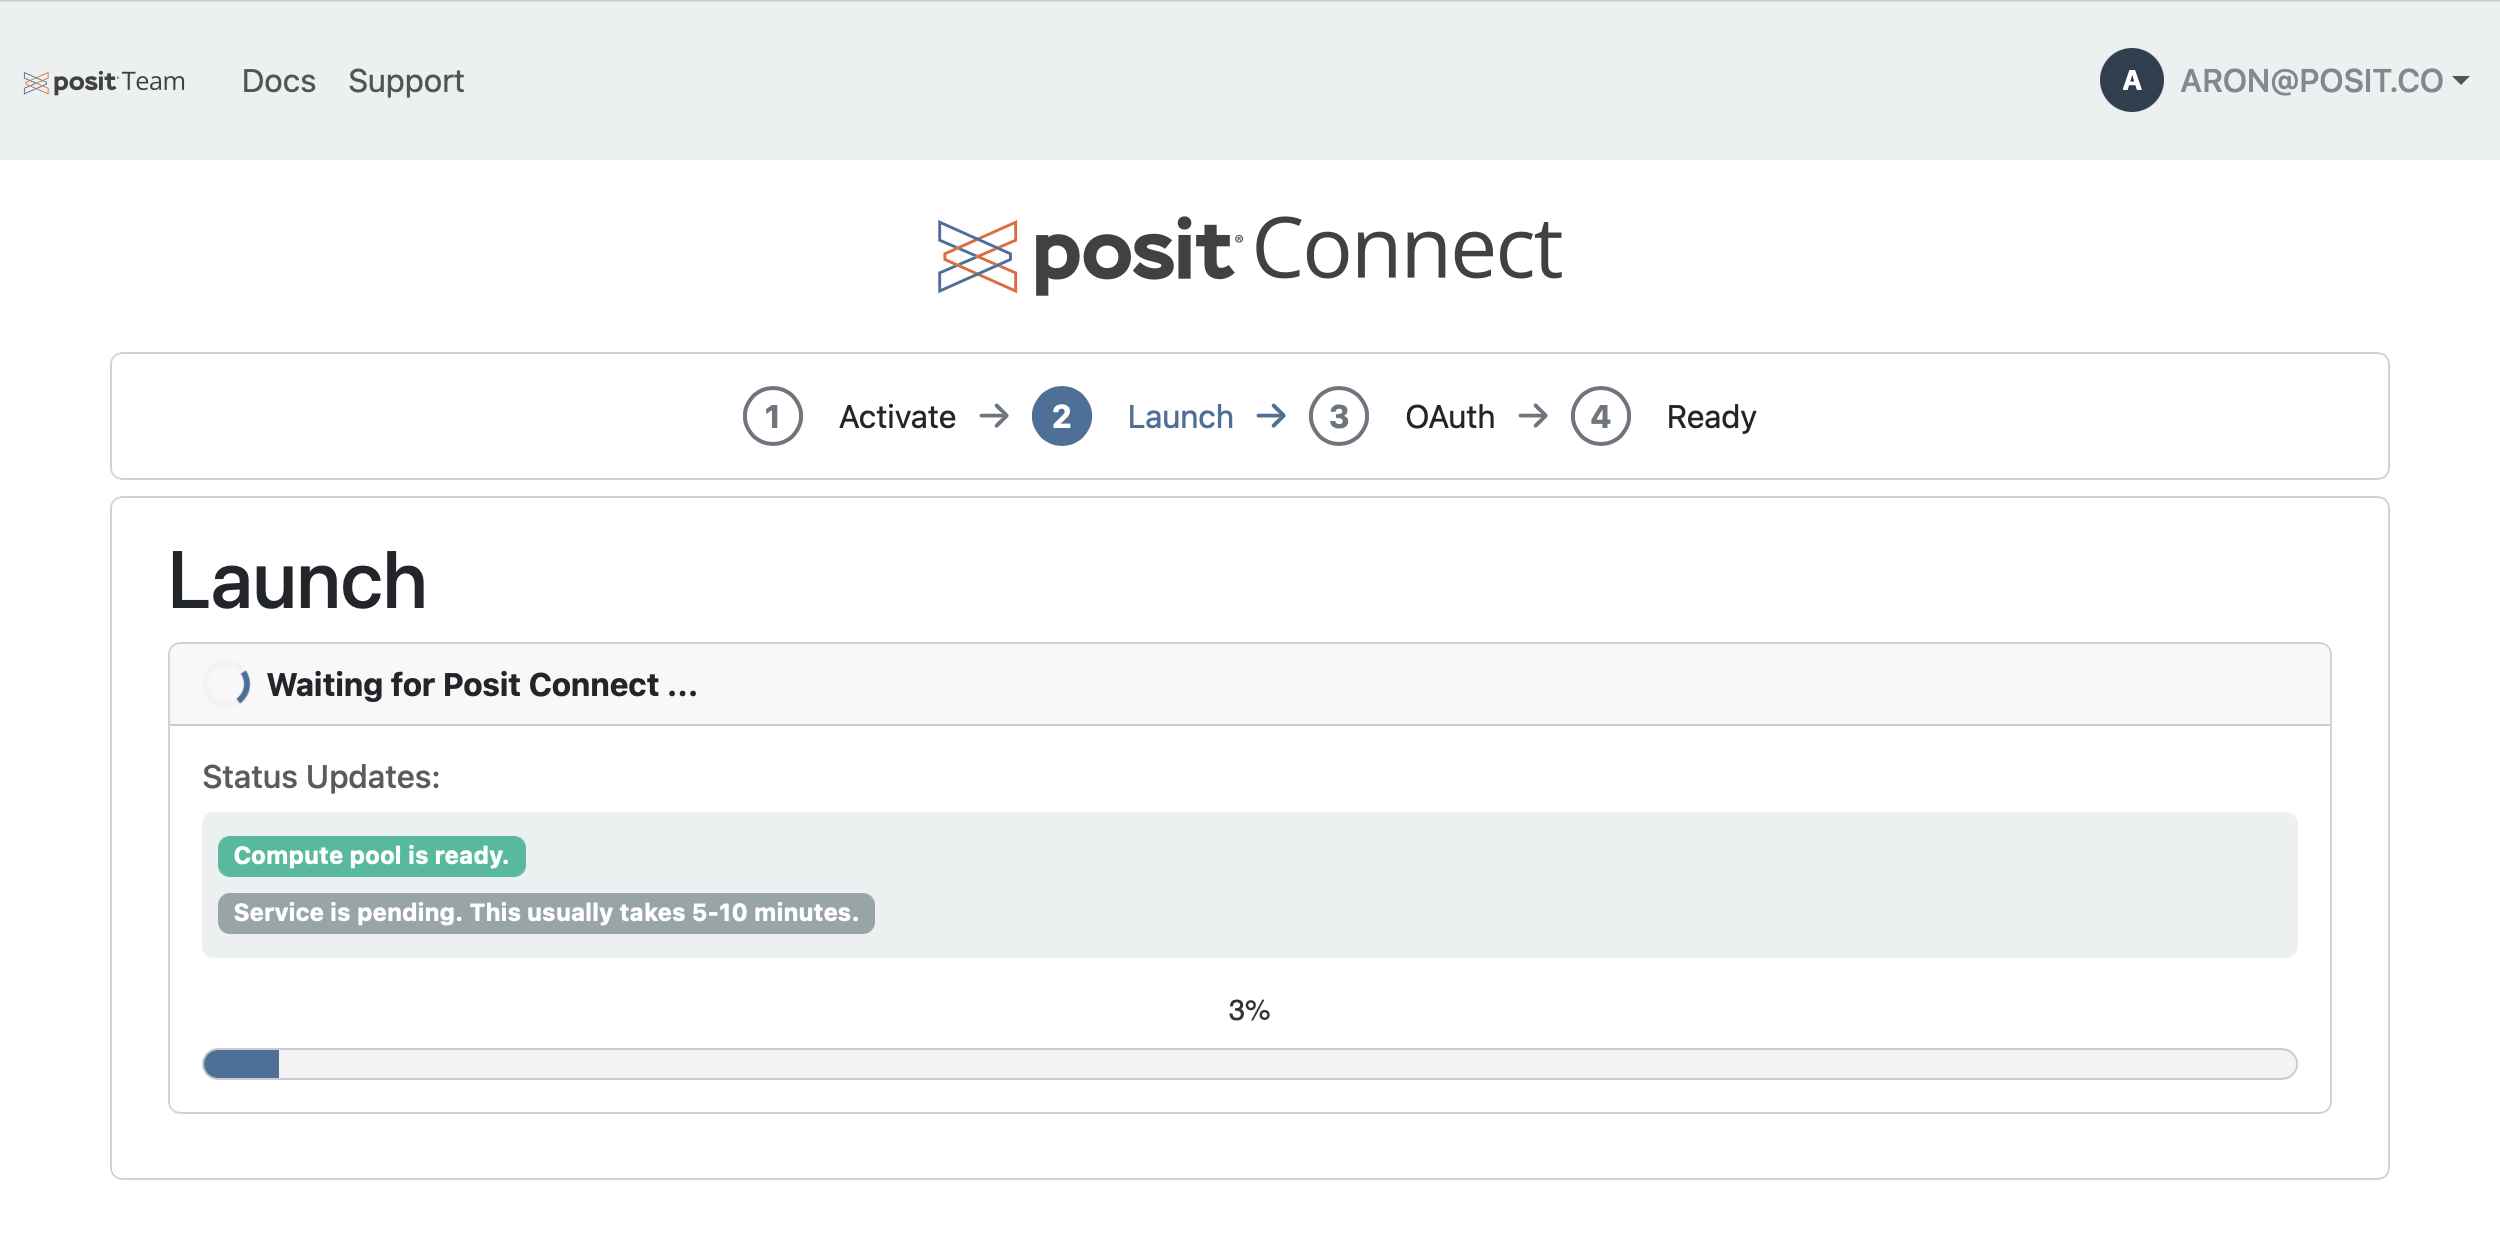Click the loading spinner beside Waiting
2500x1250 pixels.
(x=227, y=685)
